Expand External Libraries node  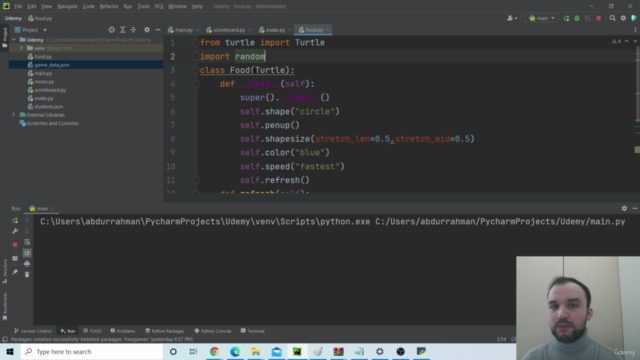coord(14,115)
